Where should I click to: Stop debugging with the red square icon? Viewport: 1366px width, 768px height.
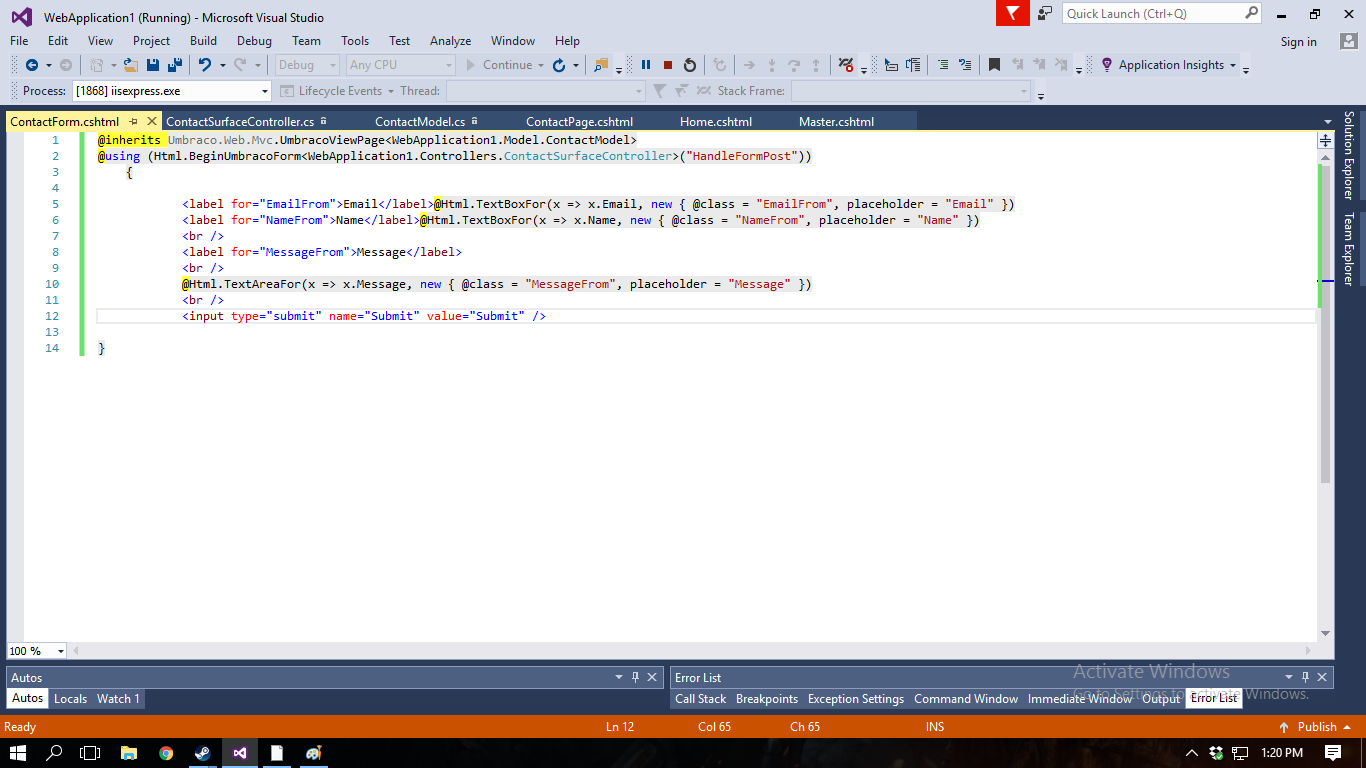668,65
